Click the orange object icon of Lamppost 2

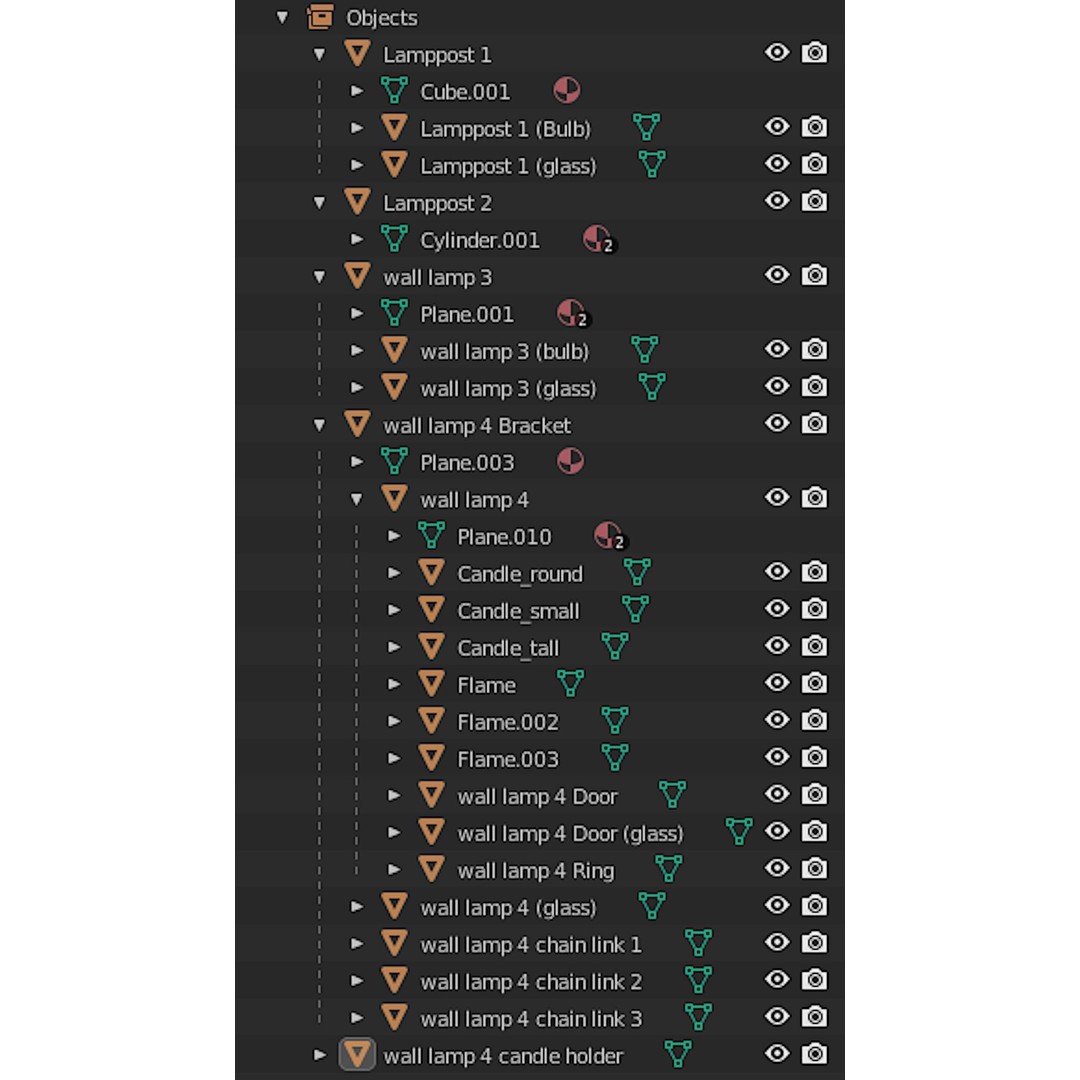357,202
